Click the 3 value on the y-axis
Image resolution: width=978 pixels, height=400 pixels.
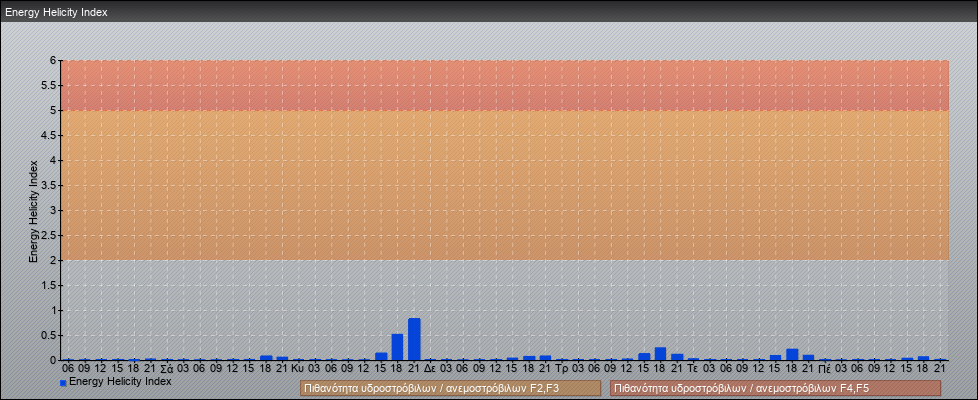point(54,210)
